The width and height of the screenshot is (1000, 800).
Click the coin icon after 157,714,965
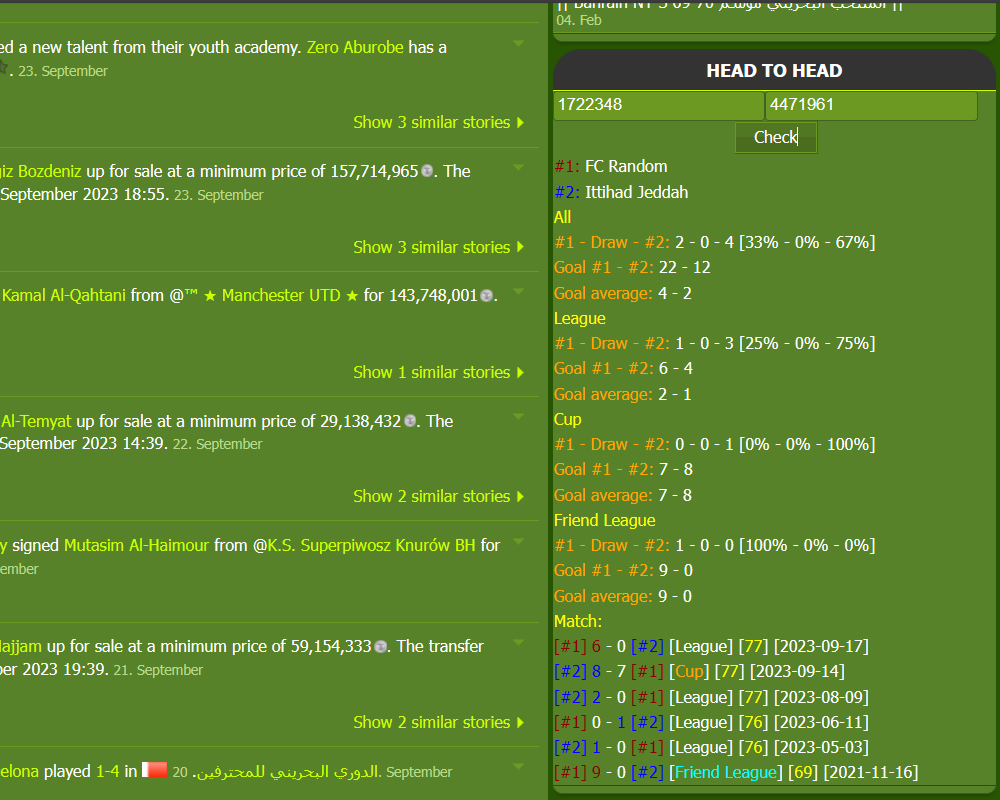click(428, 172)
